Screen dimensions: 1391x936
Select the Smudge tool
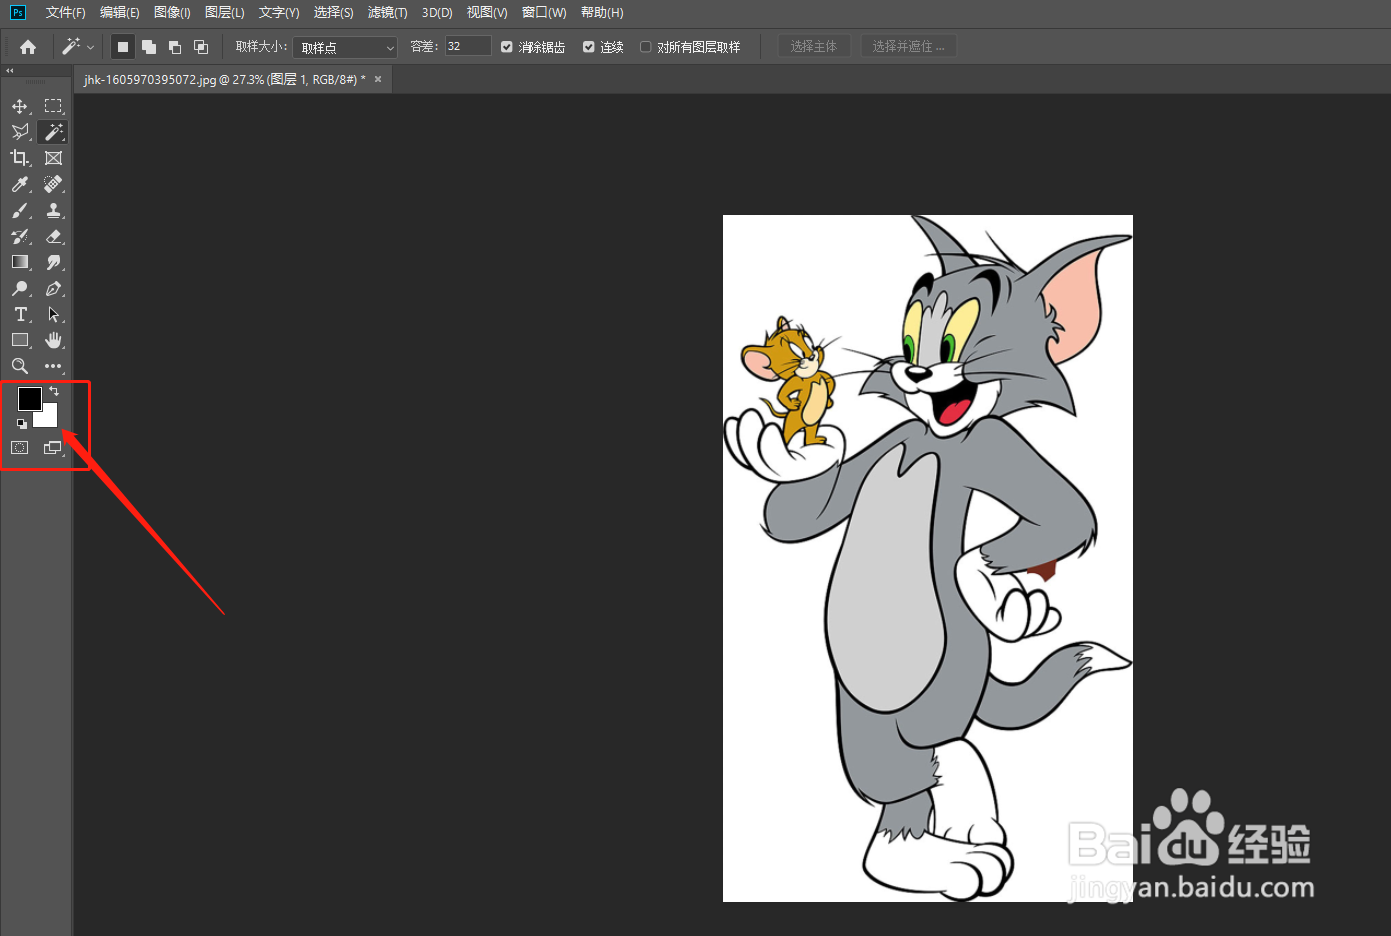54,262
